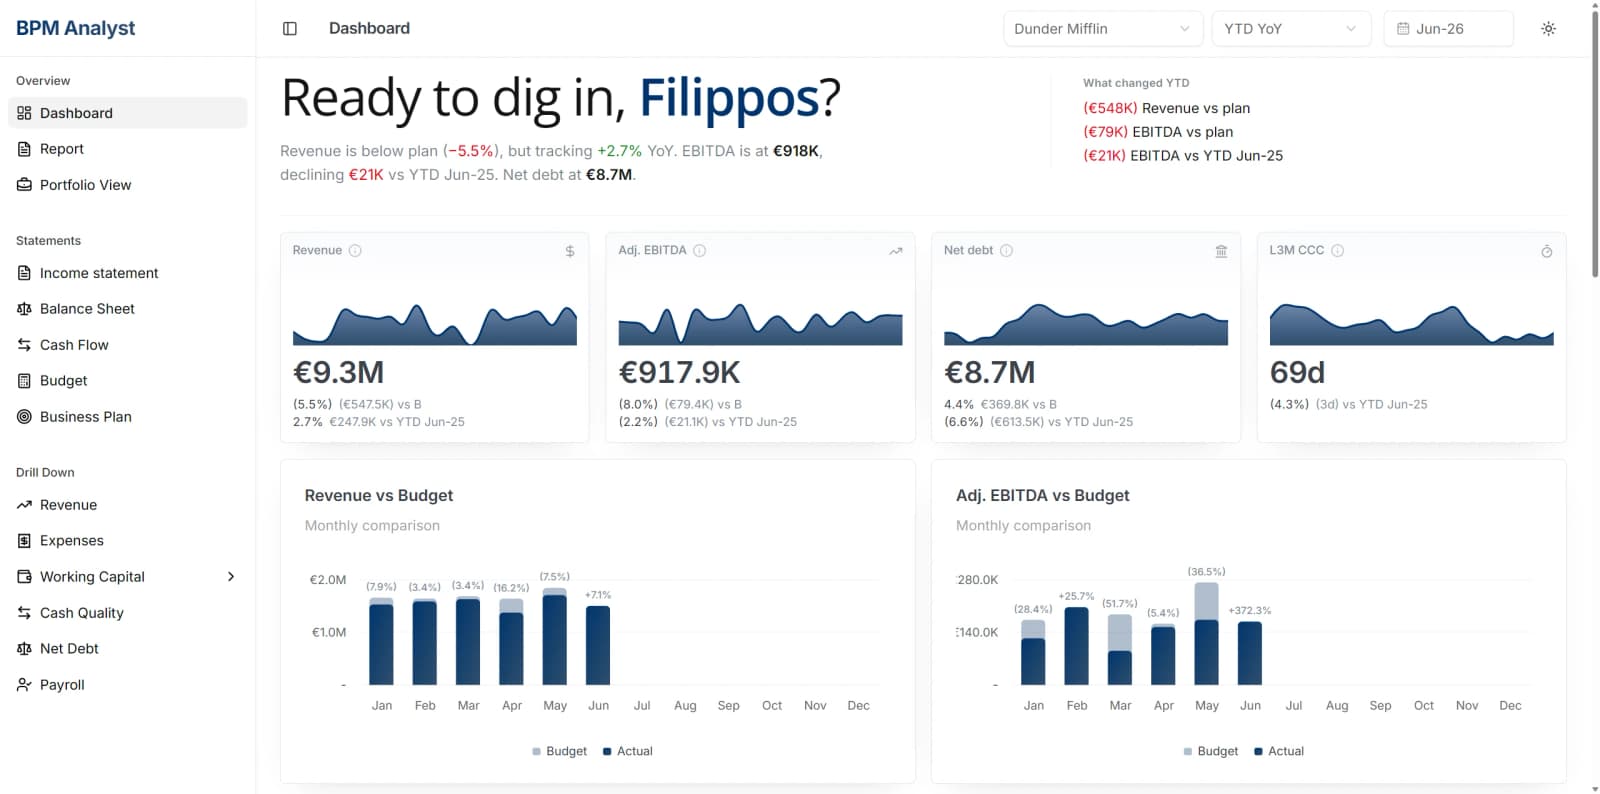Toggle Budget series in Adj. EBITDA legend
1600x794 pixels.
click(1210, 751)
